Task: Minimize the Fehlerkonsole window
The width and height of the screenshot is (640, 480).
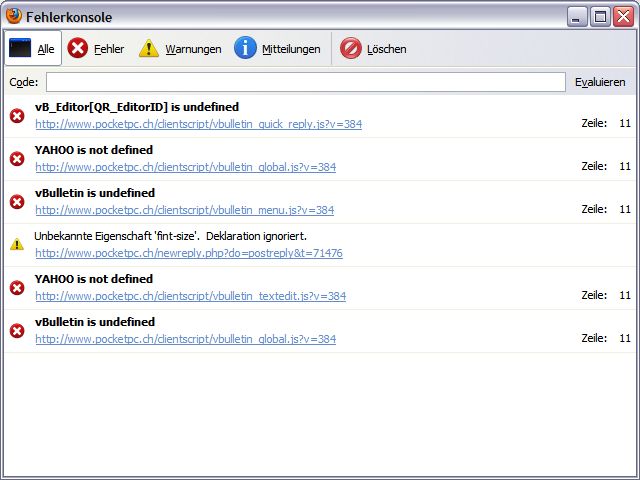Action: (x=577, y=17)
